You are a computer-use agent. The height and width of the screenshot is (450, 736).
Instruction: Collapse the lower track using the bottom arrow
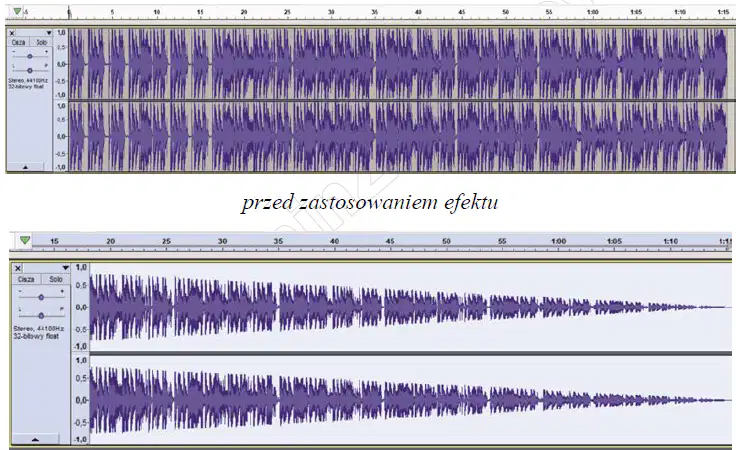[x=35, y=440]
